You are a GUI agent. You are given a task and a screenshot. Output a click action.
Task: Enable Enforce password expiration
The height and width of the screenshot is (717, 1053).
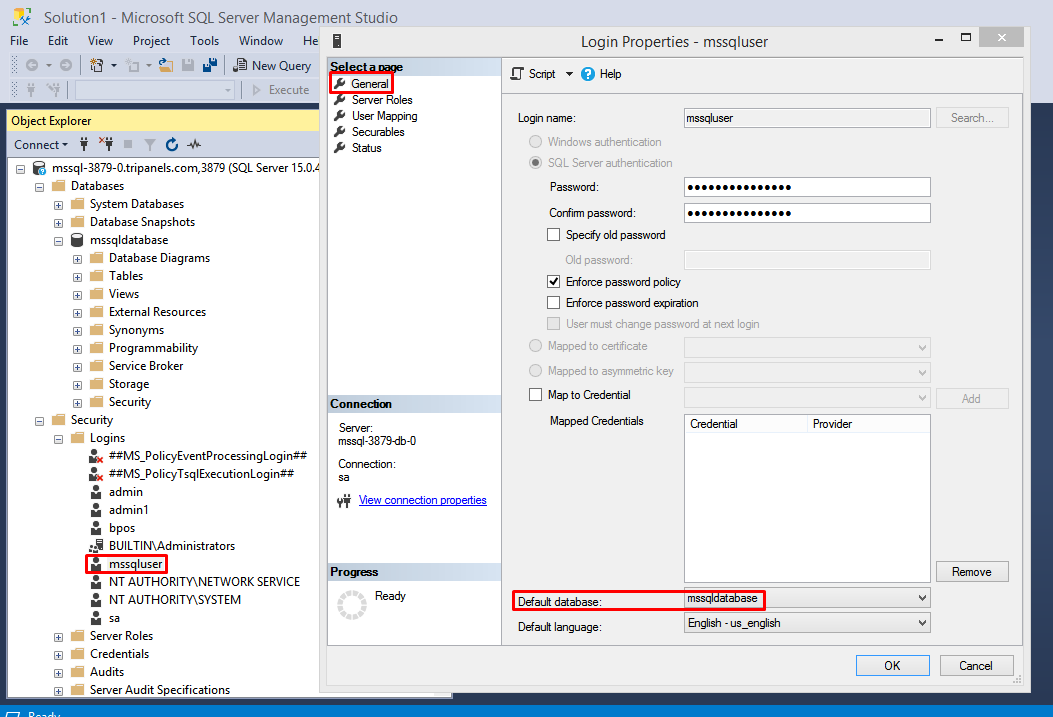(x=554, y=303)
